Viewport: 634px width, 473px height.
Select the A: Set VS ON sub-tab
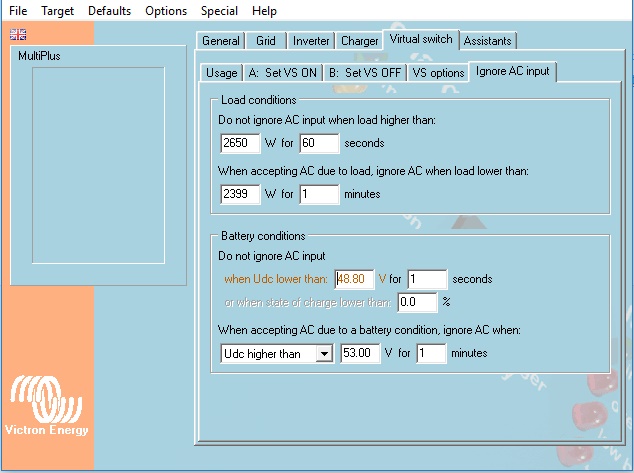pos(283,73)
